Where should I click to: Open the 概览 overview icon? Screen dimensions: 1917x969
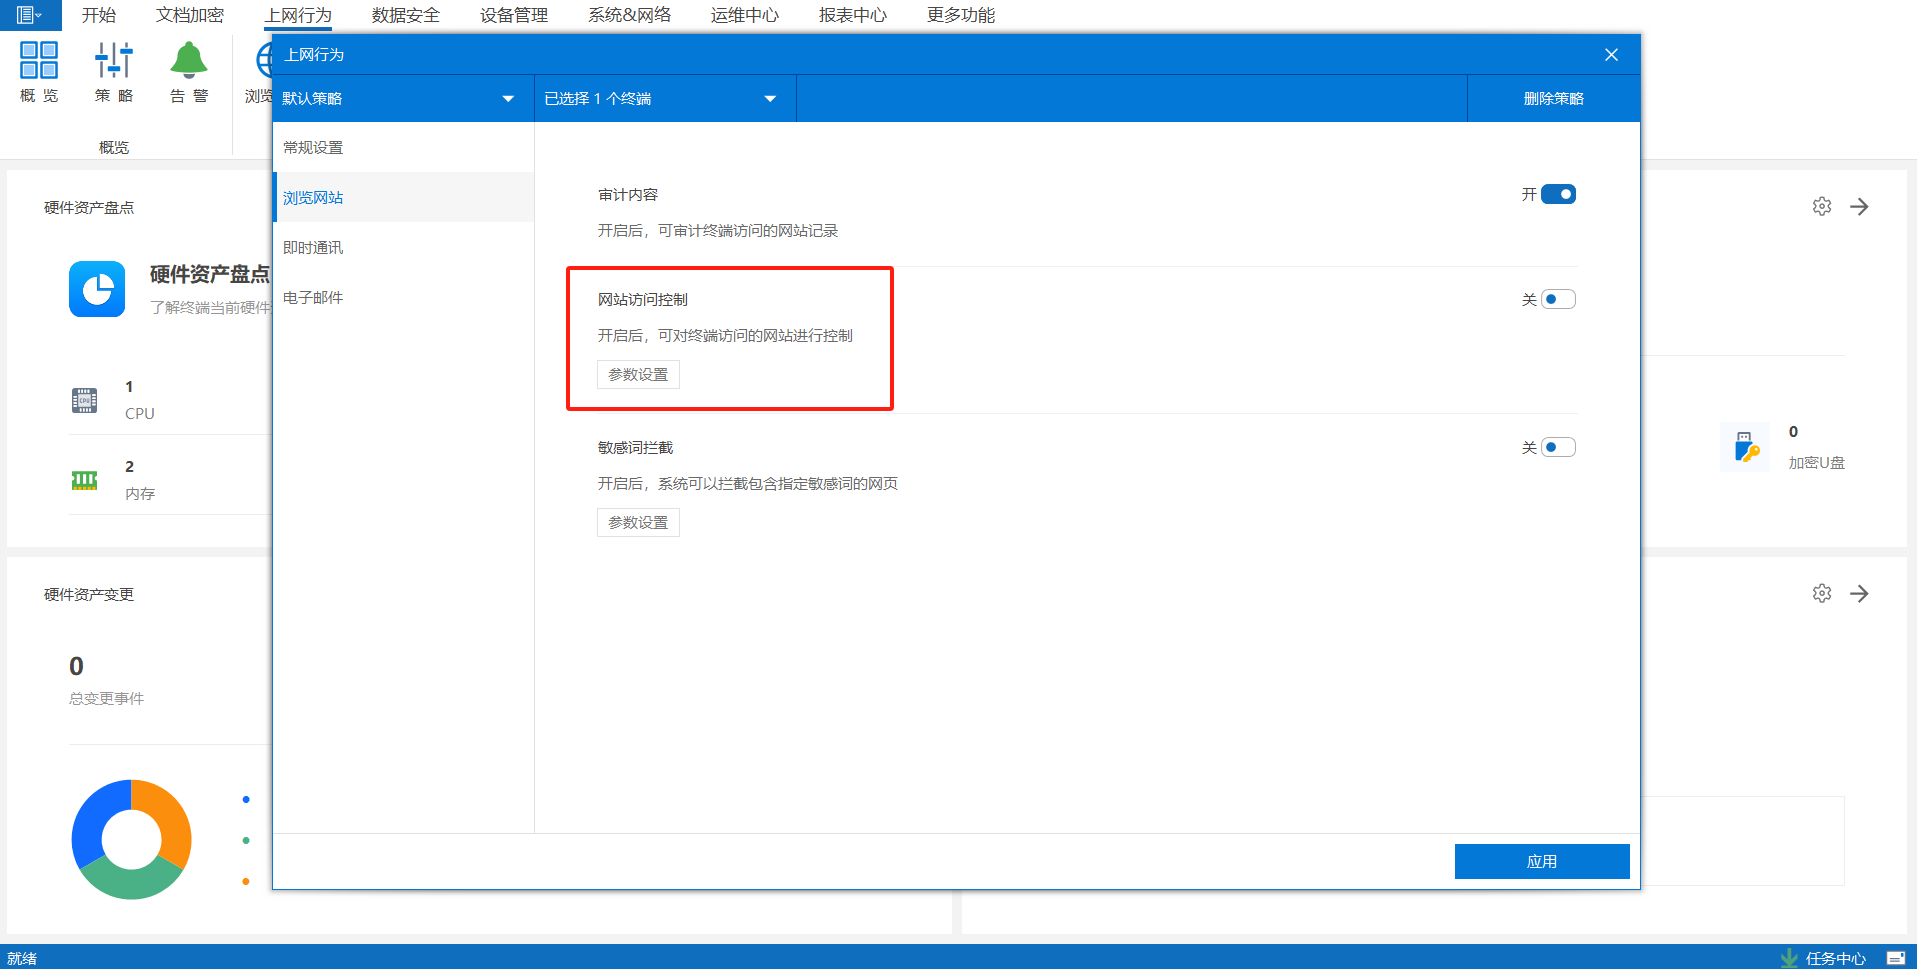click(39, 61)
